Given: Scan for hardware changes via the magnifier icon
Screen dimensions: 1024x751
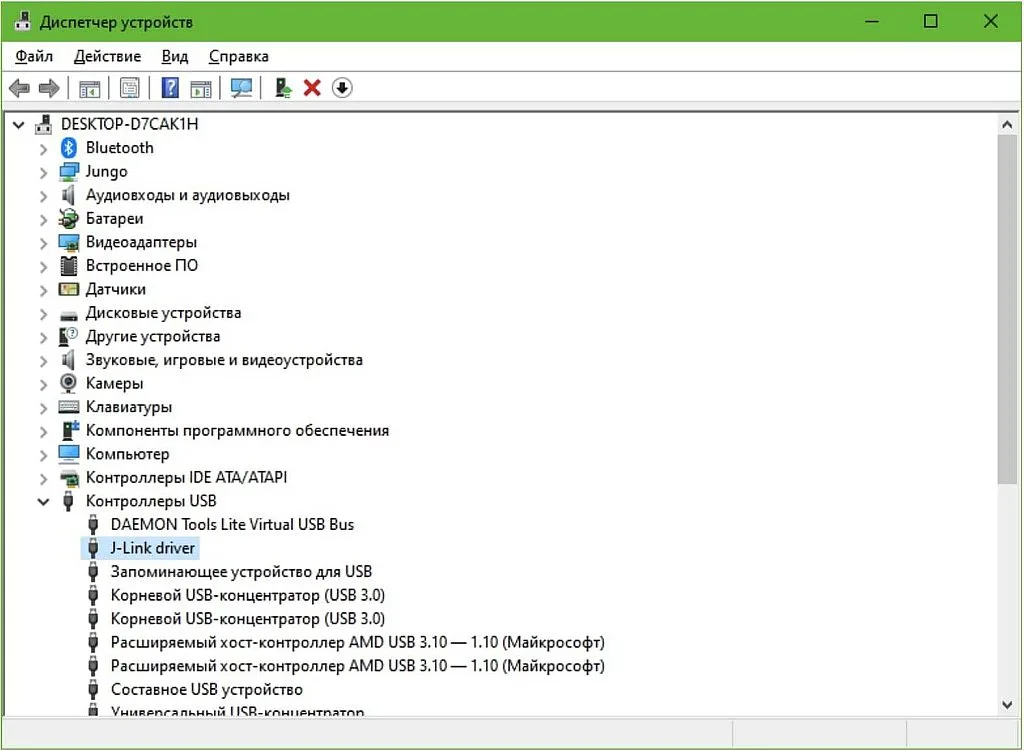Looking at the screenshot, I should tap(240, 88).
